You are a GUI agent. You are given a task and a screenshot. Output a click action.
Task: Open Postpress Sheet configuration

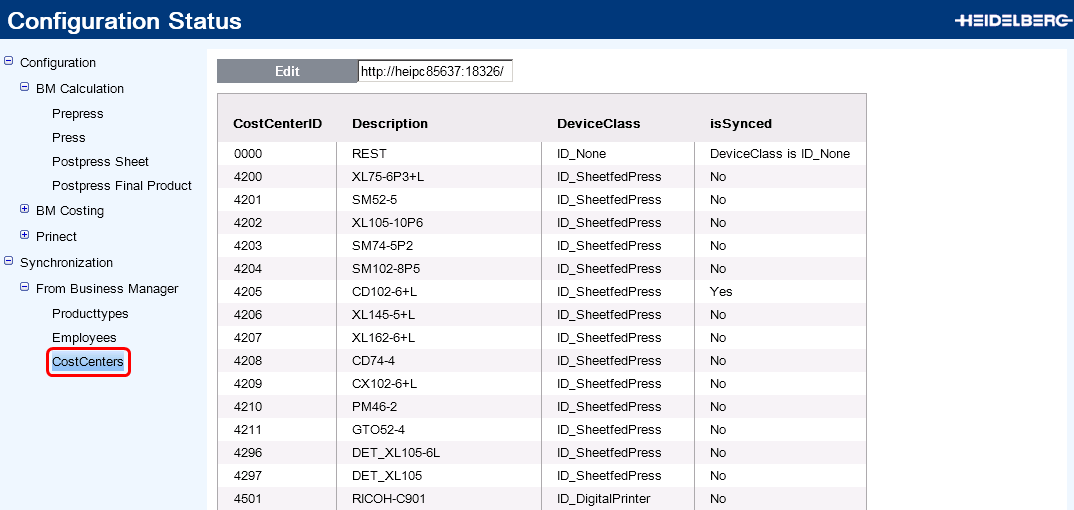pyautogui.click(x=100, y=162)
